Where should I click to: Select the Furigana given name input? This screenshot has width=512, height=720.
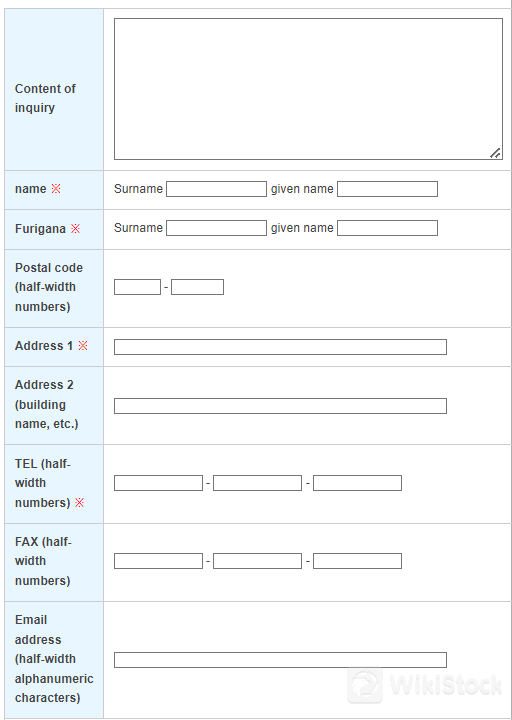[x=387, y=228]
